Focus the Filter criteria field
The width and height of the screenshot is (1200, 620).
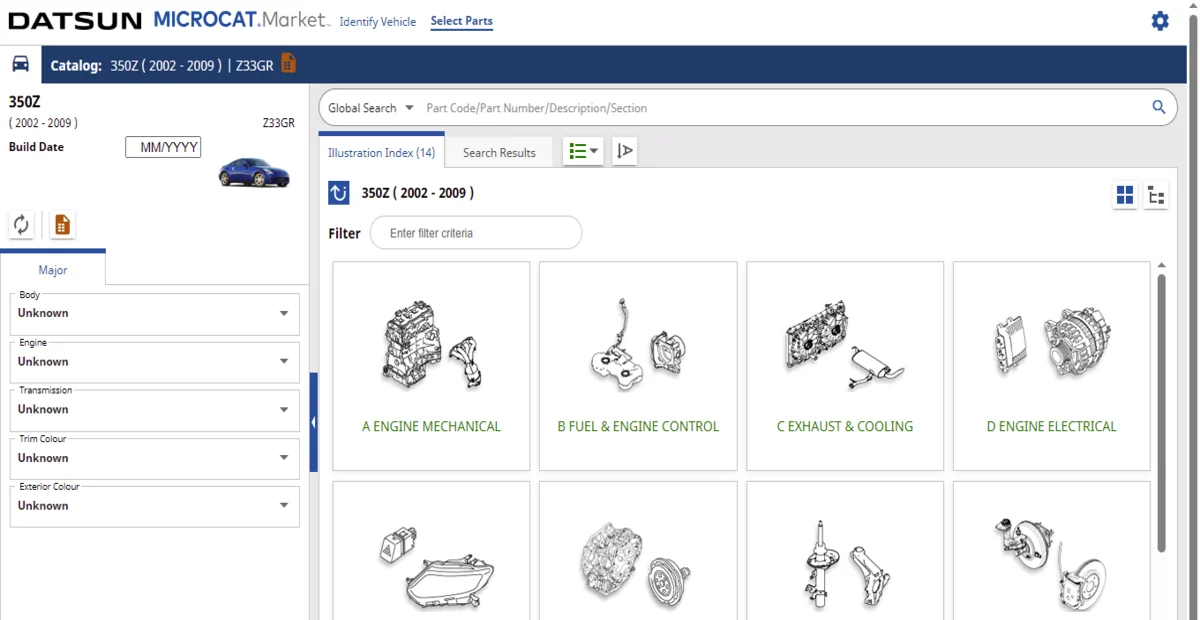tap(476, 233)
